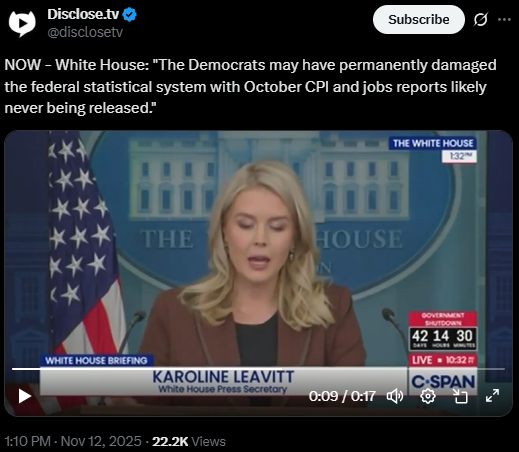The height and width of the screenshot is (452, 519).
Task: Expand the video to fullscreen
Action: pos(492,396)
